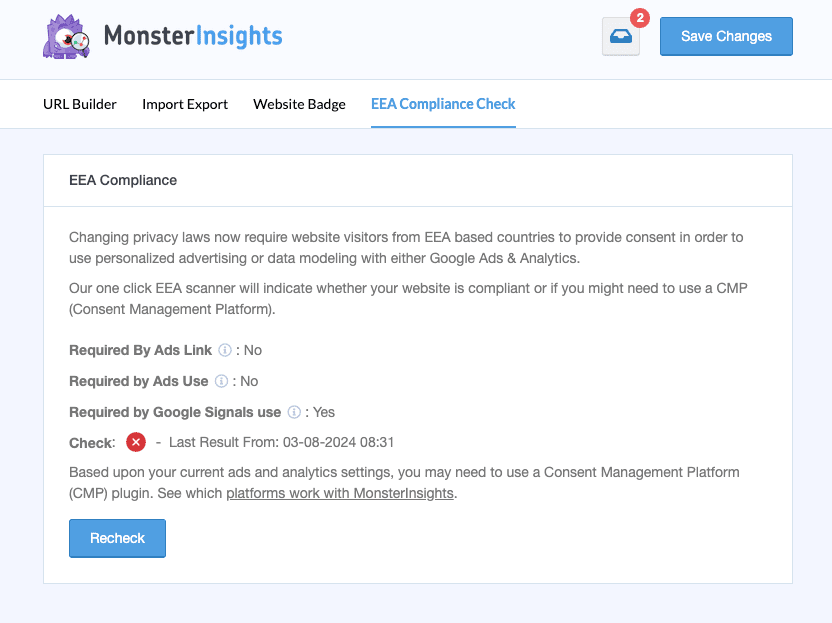Viewport: 832px width, 623px height.
Task: Click the red X compliance status icon
Action: tap(135, 442)
